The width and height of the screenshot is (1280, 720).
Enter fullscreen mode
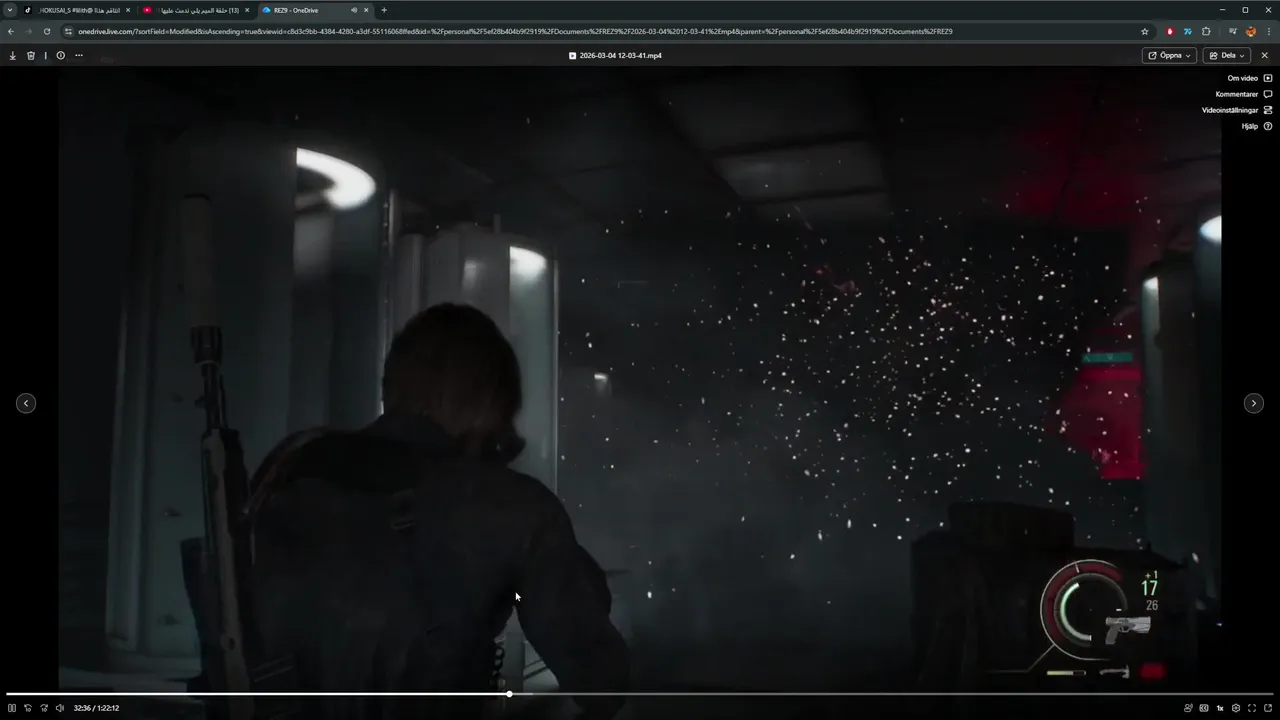pos(1252,708)
